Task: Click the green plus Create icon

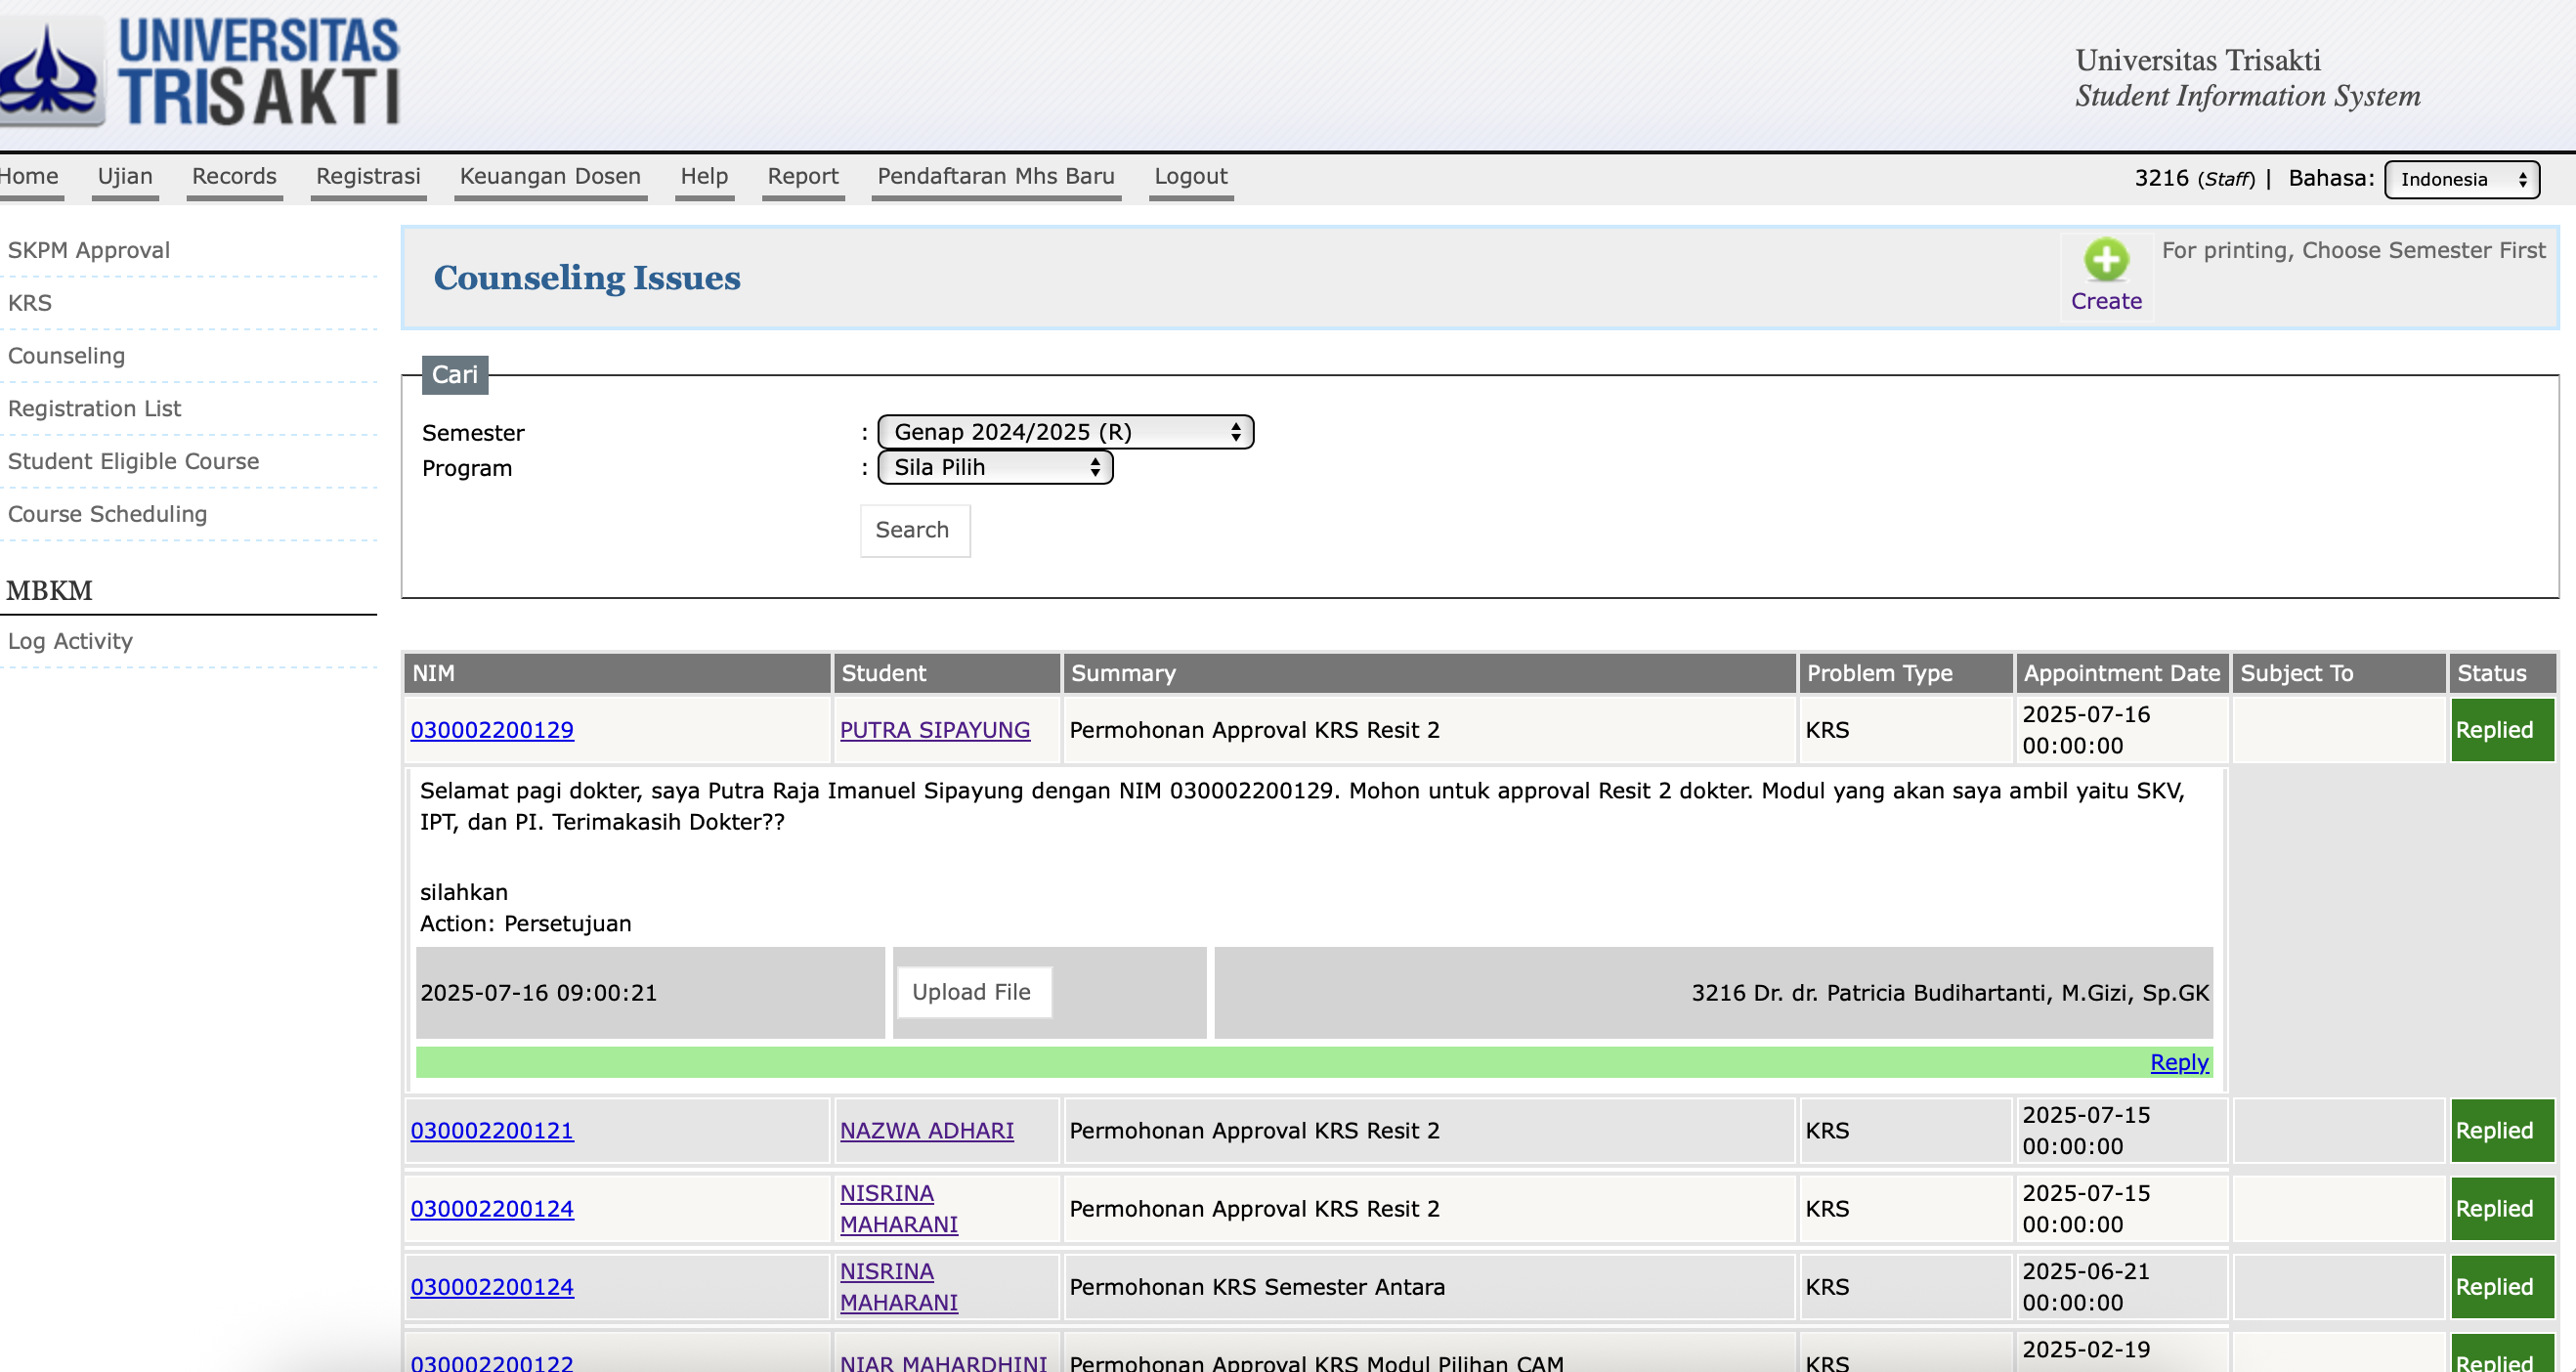Action: pyautogui.click(x=2105, y=260)
